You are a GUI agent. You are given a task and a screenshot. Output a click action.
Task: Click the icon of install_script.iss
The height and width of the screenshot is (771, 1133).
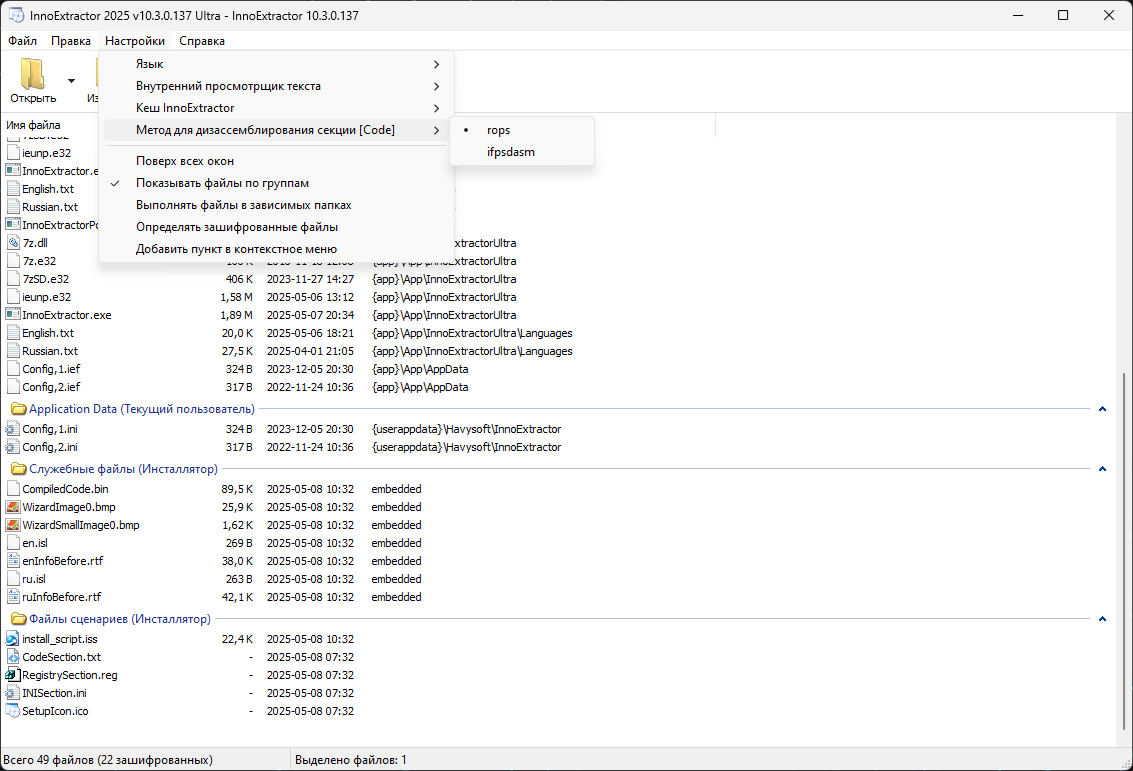click(13, 639)
